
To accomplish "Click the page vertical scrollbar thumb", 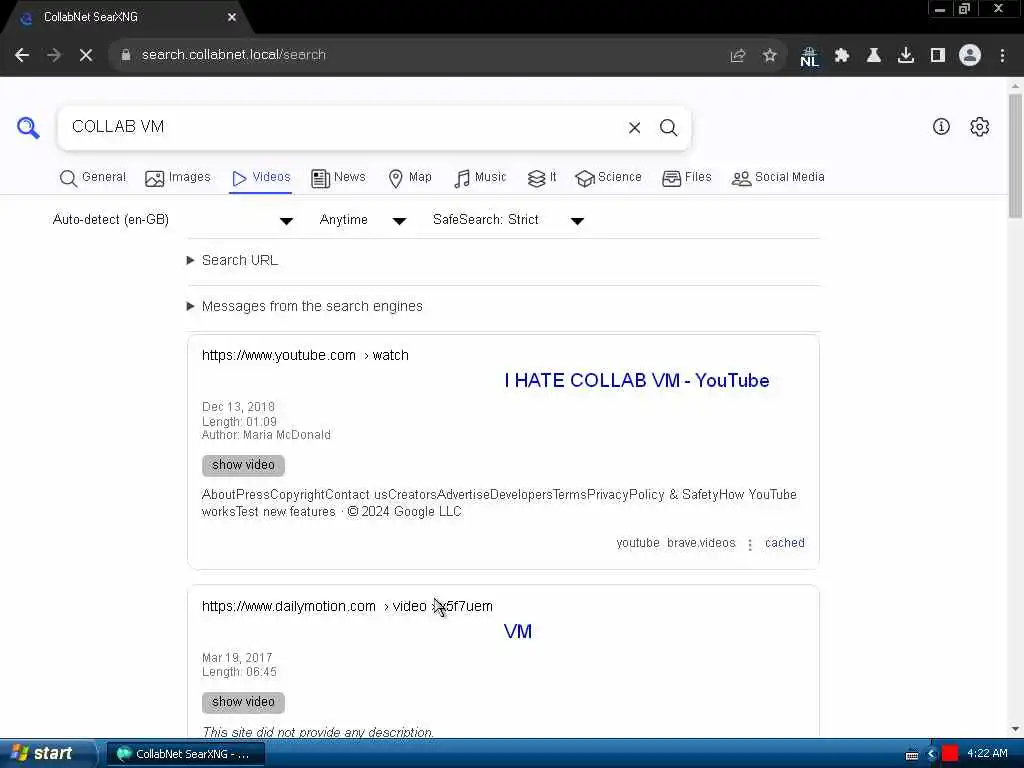I will (x=1015, y=155).
